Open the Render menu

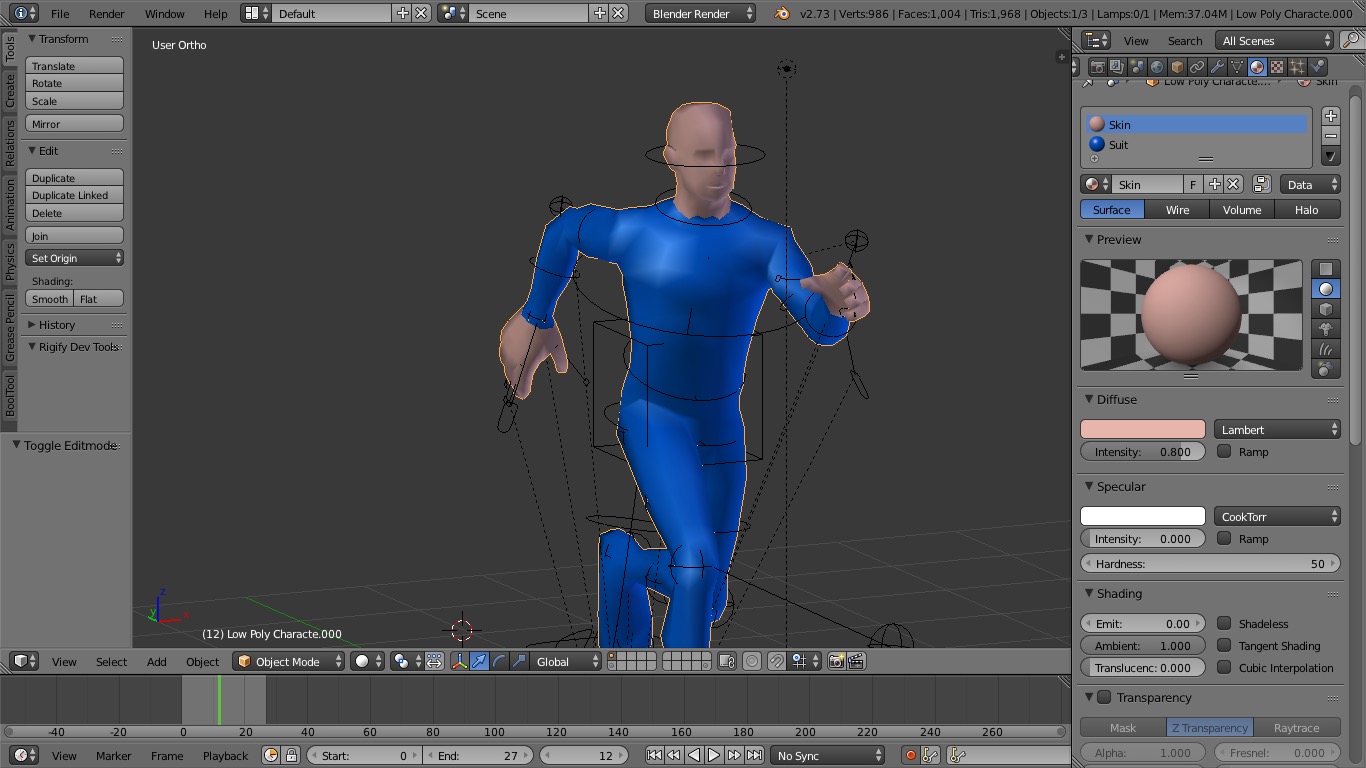[x=107, y=14]
